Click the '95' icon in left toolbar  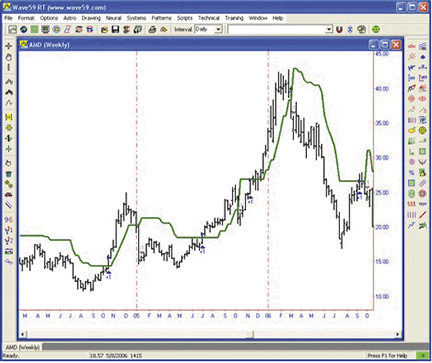tap(9, 220)
